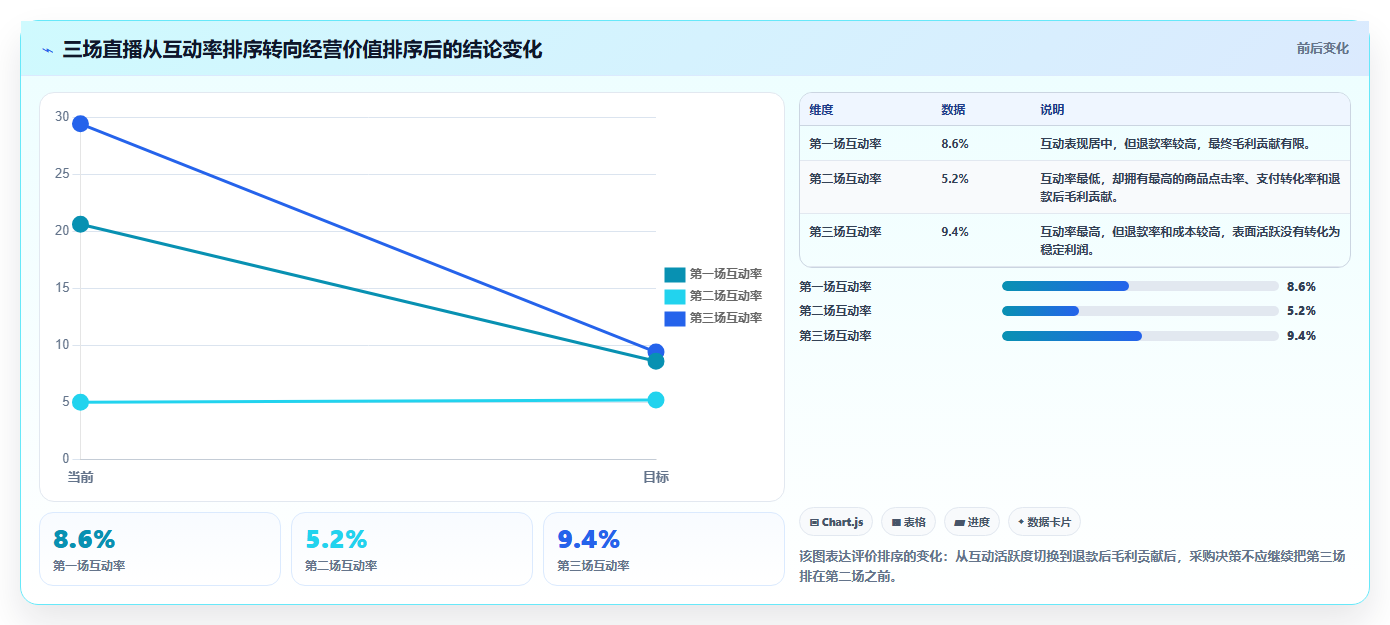Click the 表格 tag icon
Image resolution: width=1390 pixels, height=625 pixels.
[896, 522]
